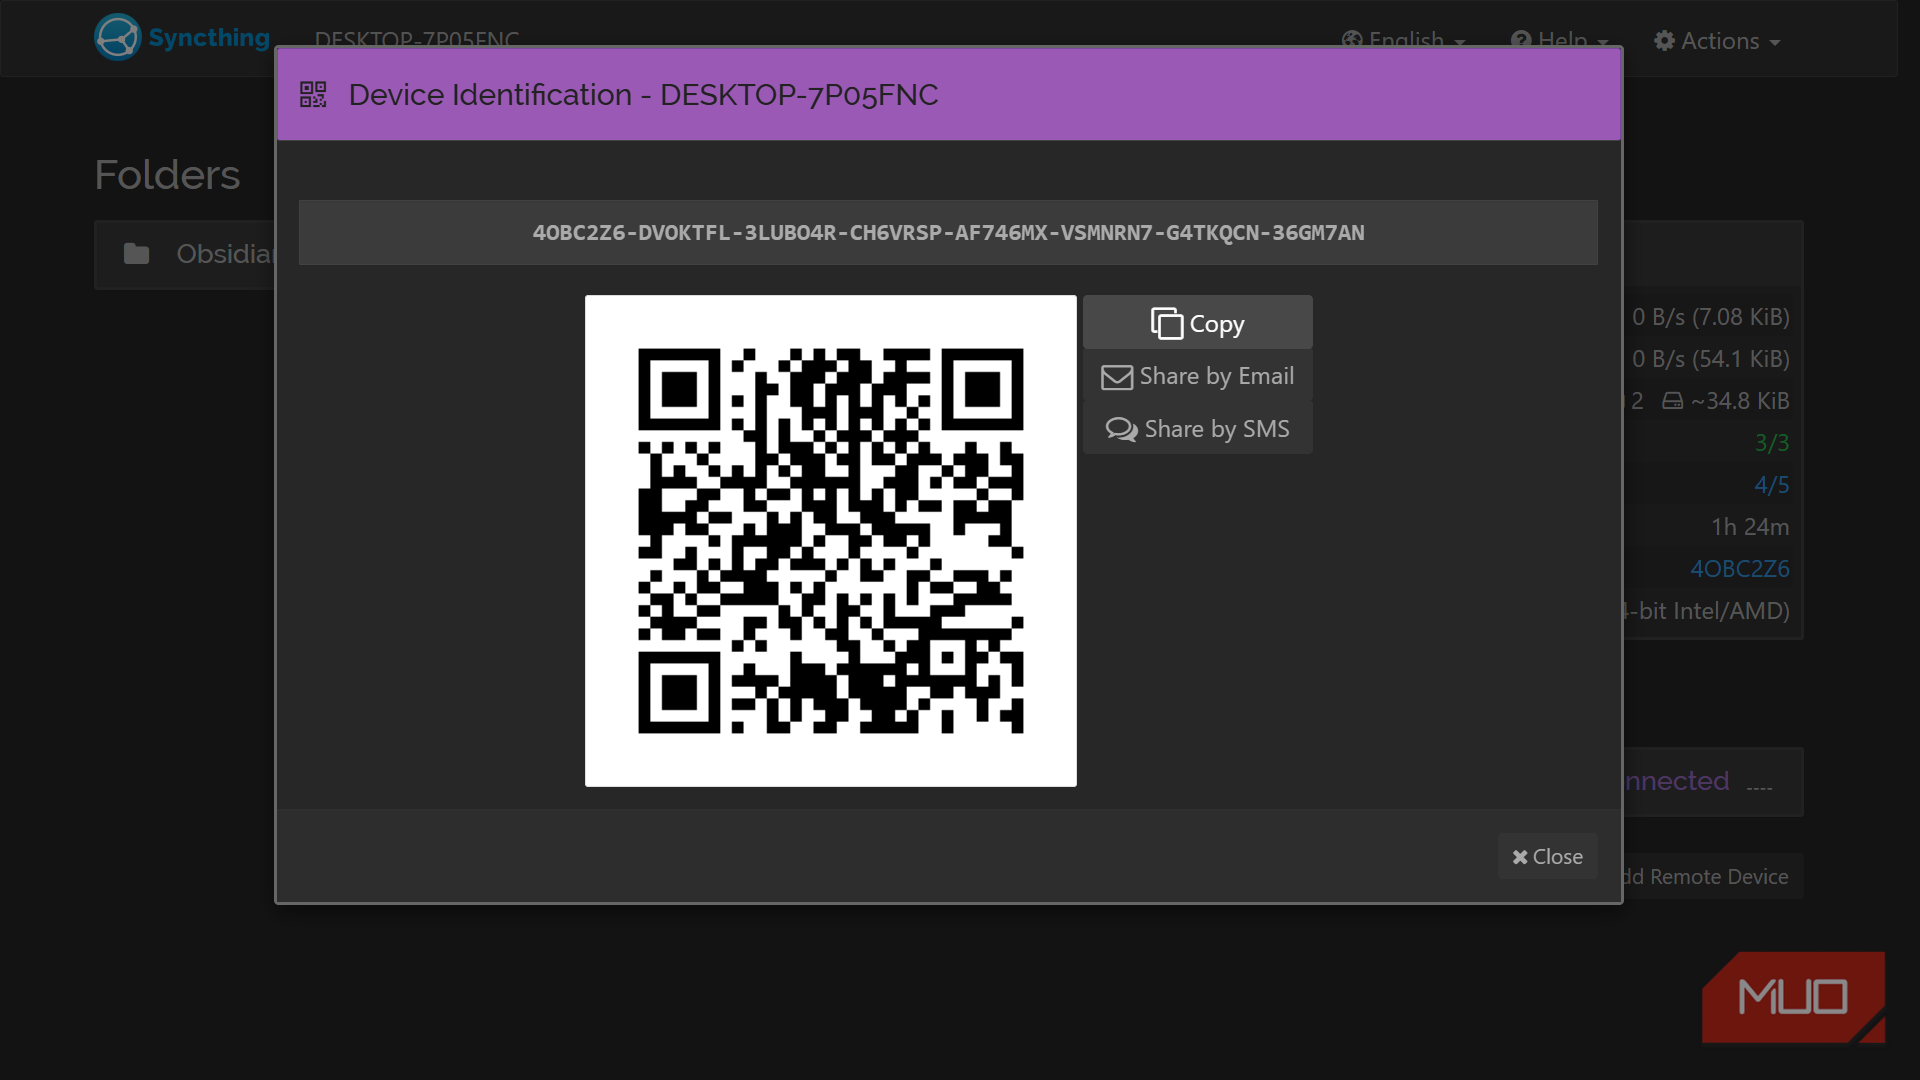The height and width of the screenshot is (1080, 1920).
Task: Click the Dialog title text DESKTOP-7P05FNC
Action: [799, 95]
